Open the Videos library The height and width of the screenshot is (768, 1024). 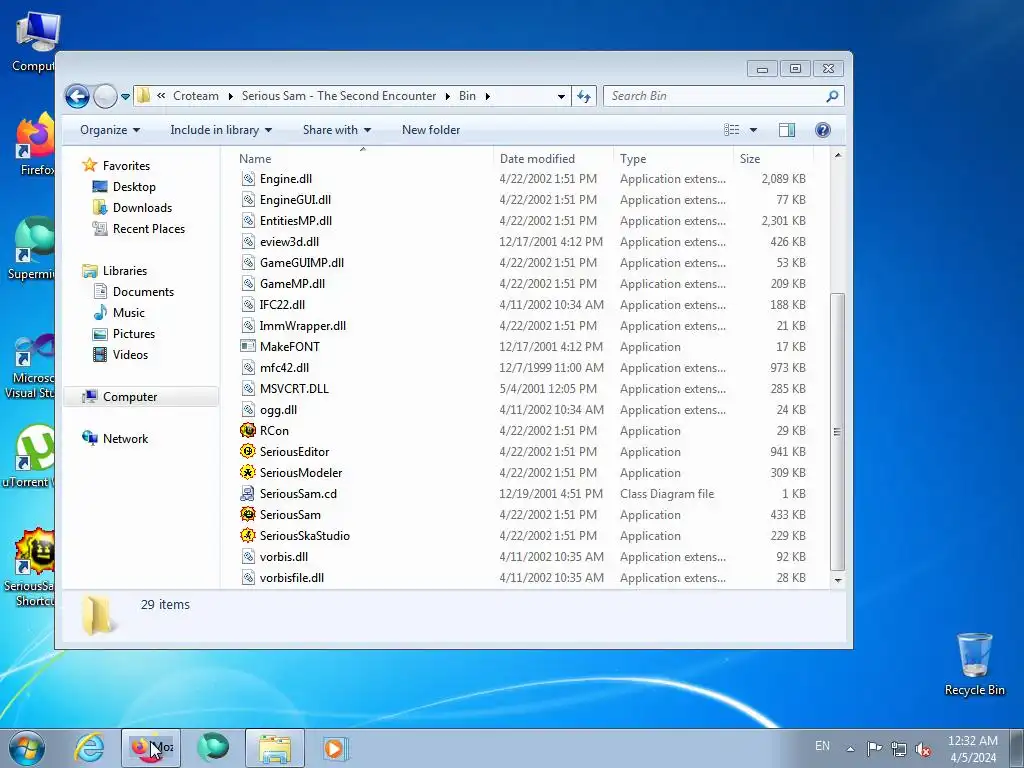click(130, 355)
